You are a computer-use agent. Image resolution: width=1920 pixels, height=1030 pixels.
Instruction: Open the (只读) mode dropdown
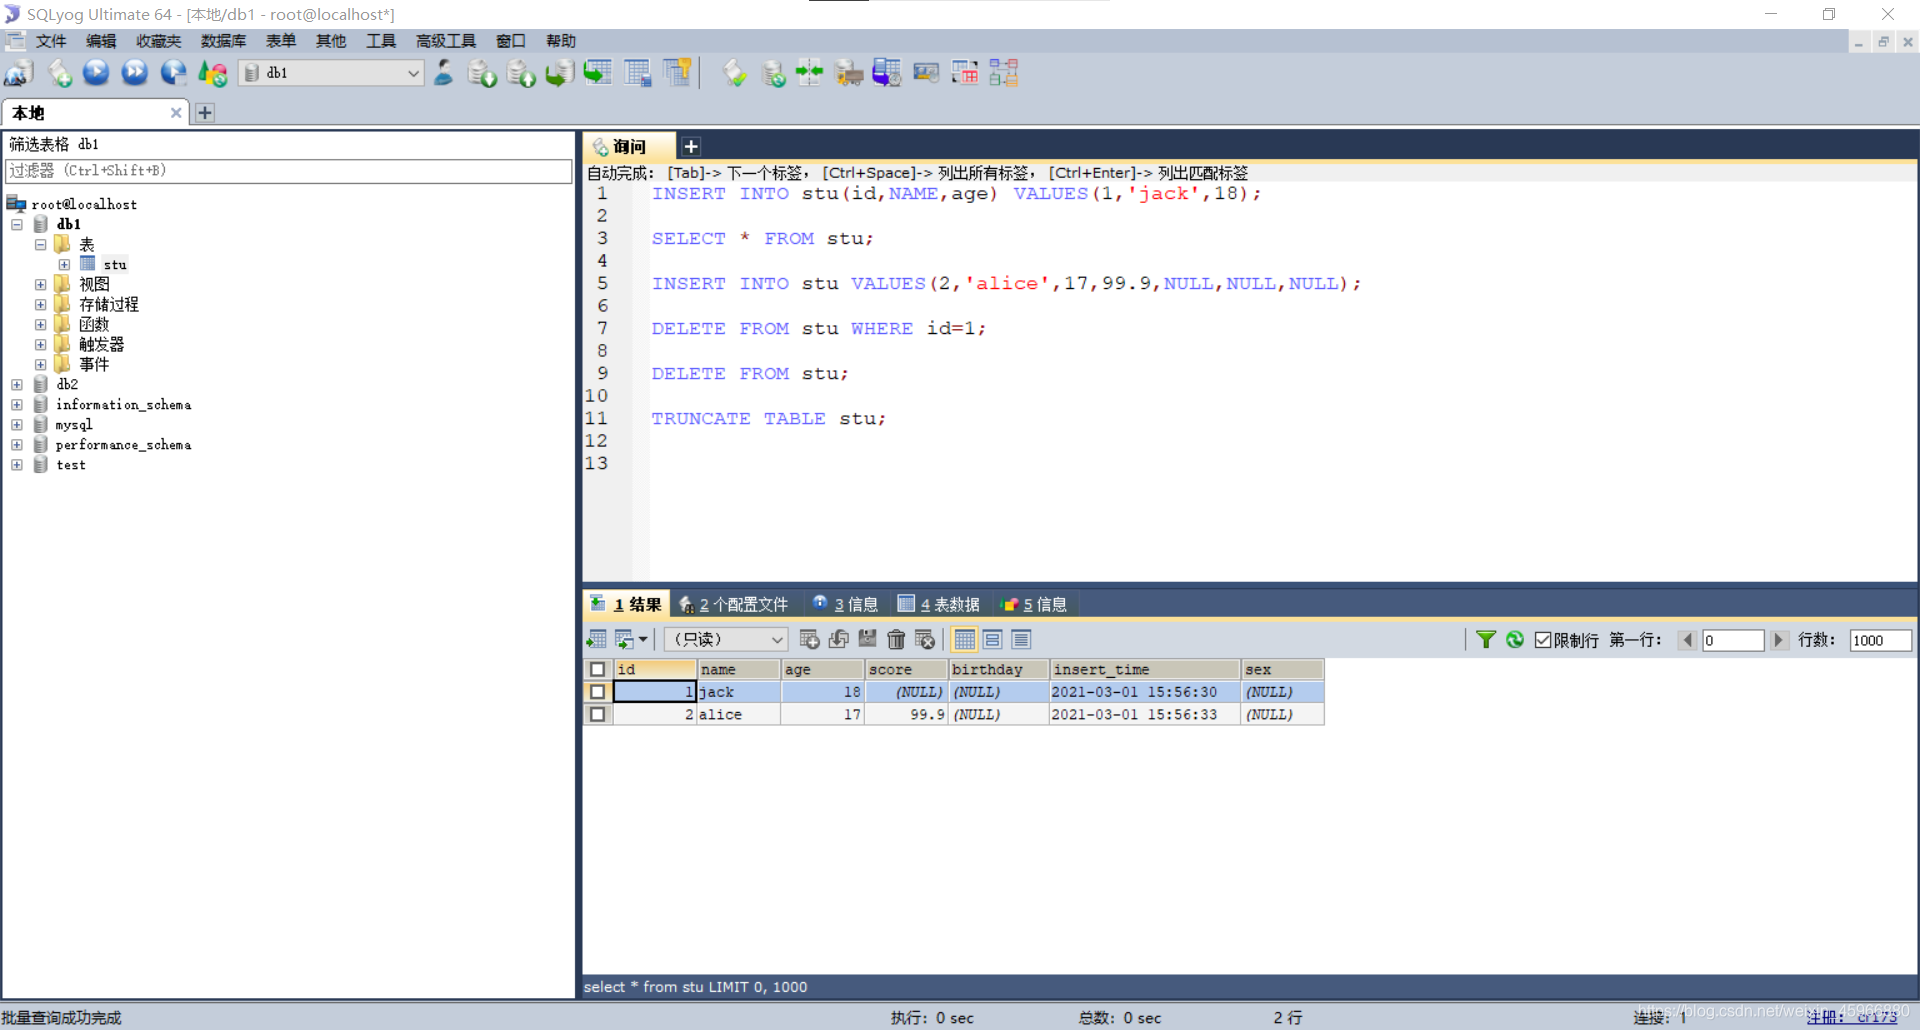[727, 639]
